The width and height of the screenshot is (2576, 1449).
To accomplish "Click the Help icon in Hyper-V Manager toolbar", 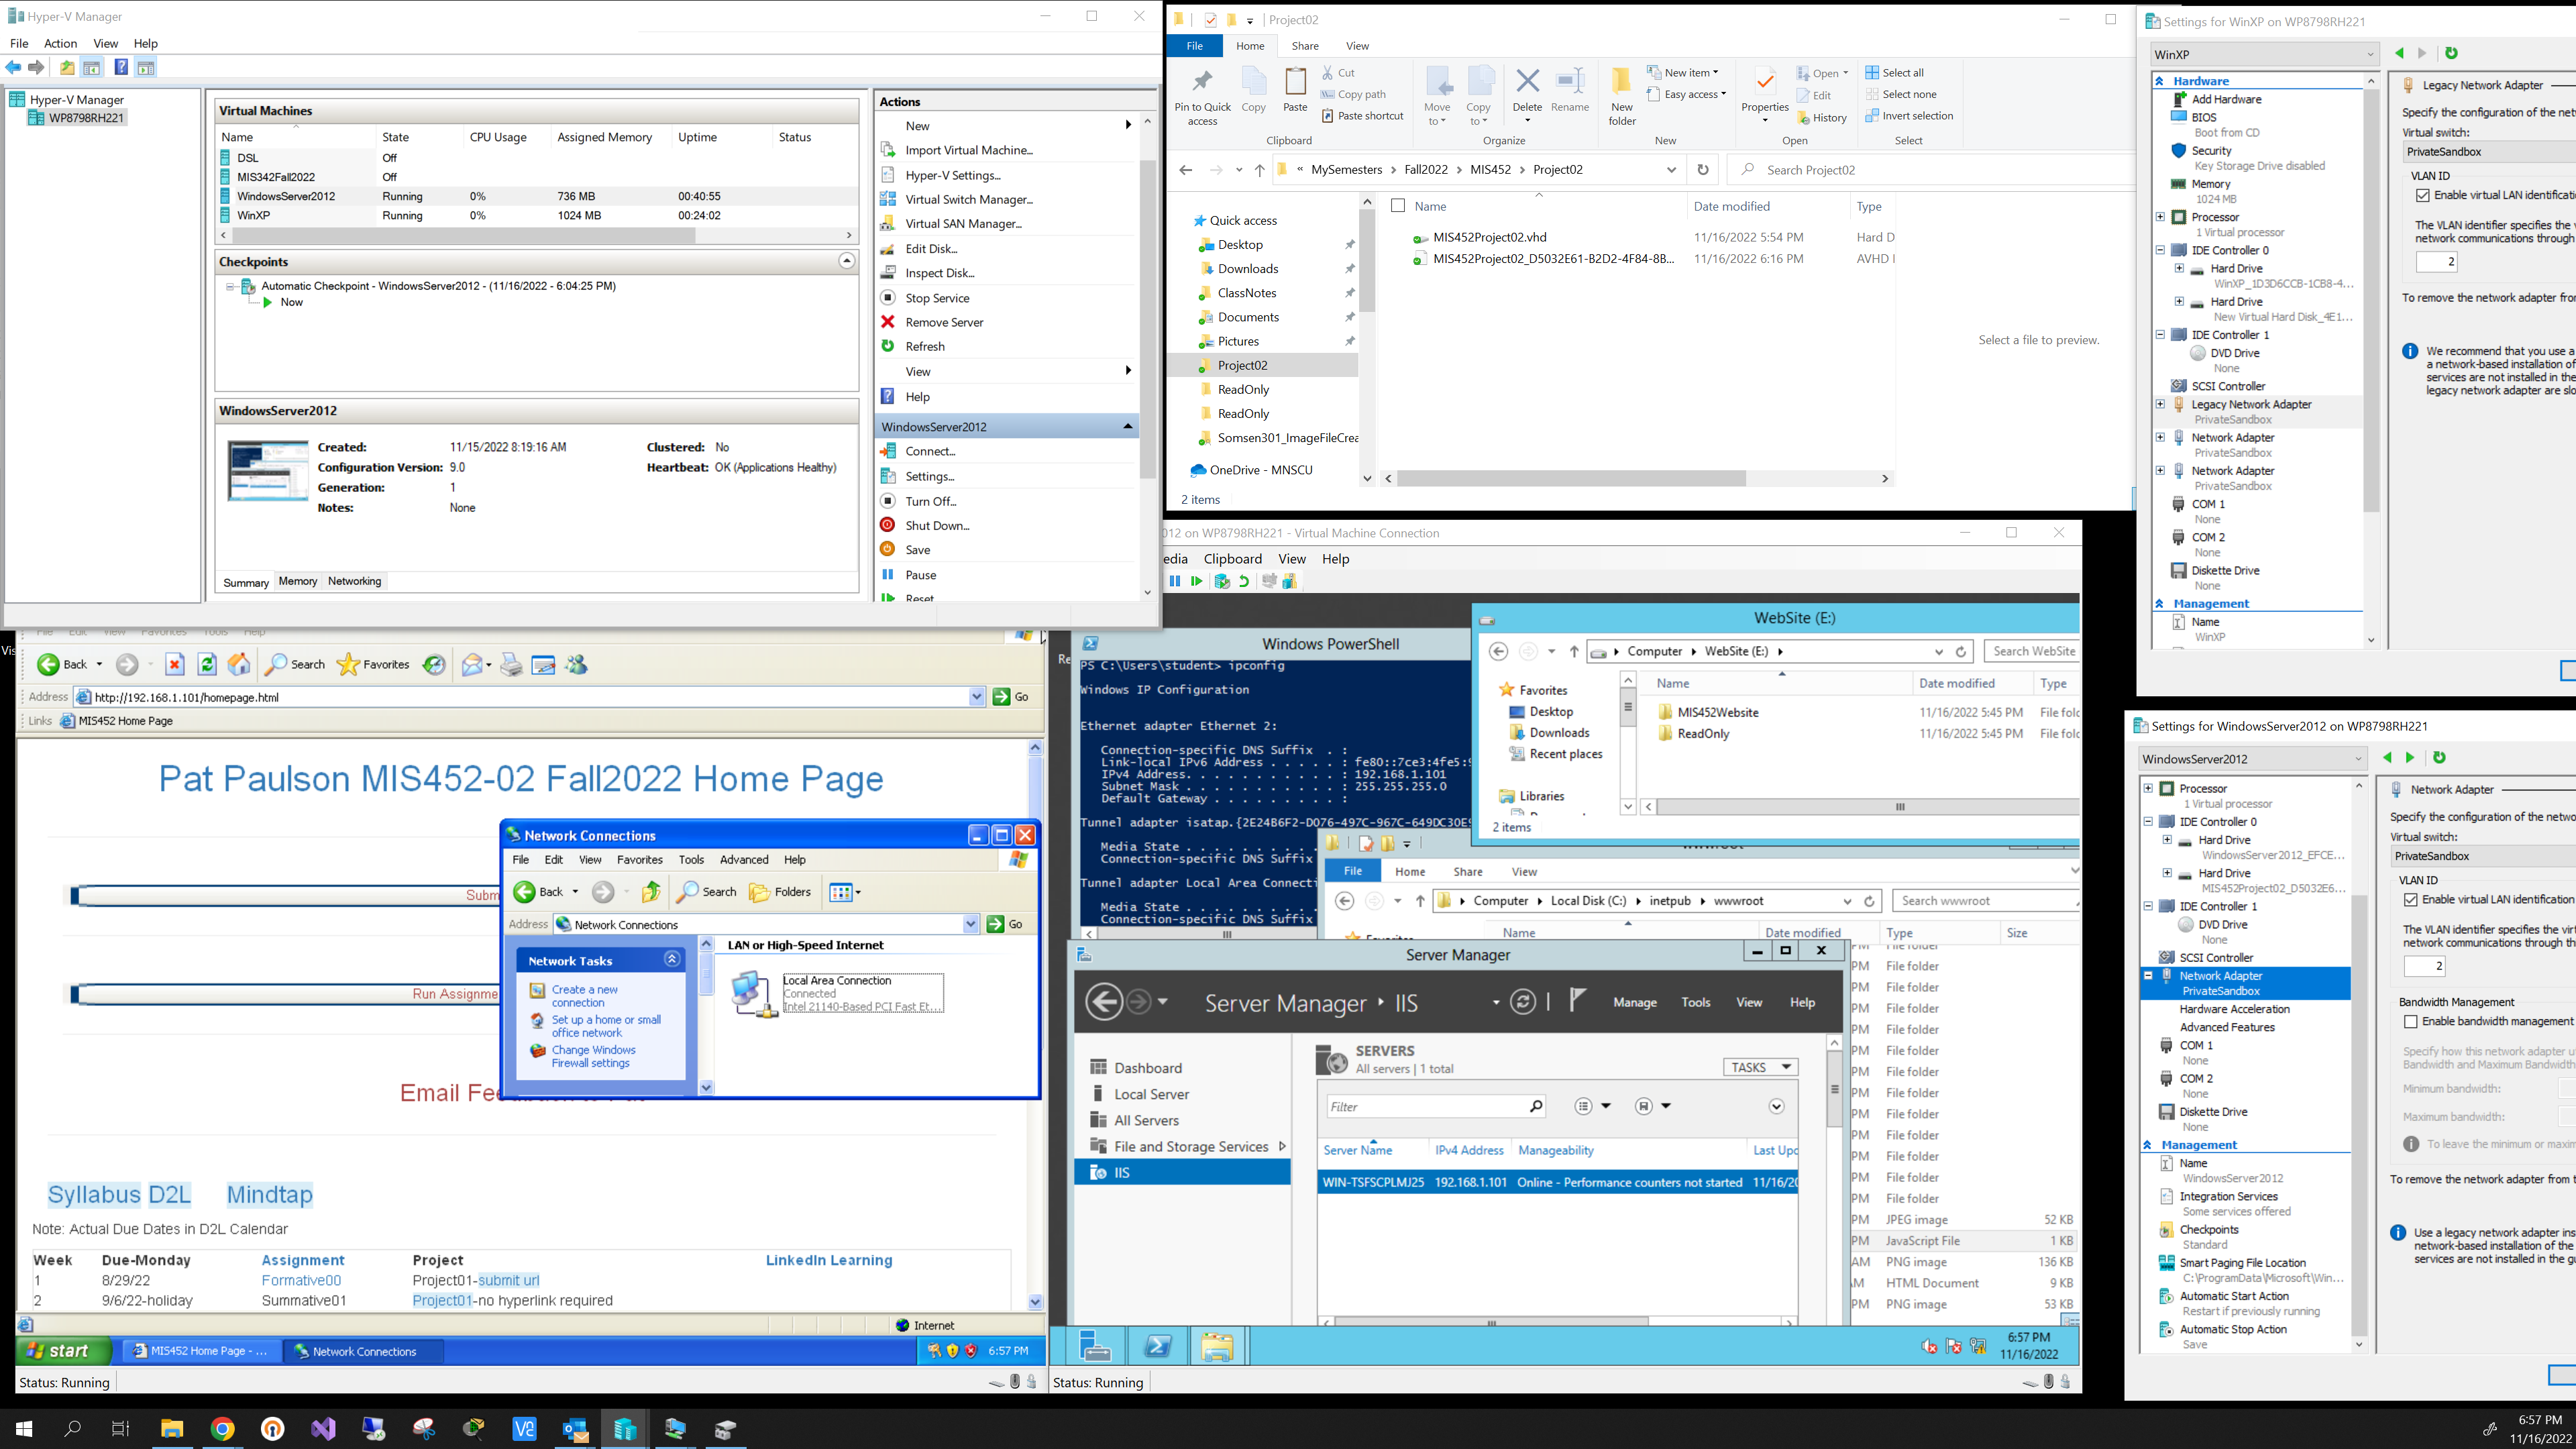I will pyautogui.click(x=121, y=67).
